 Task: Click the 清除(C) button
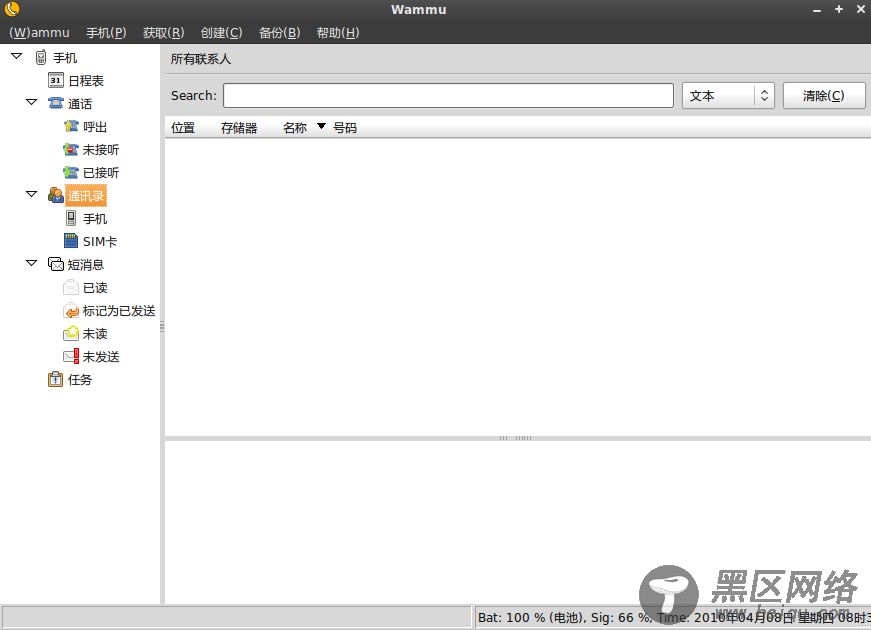pyautogui.click(x=824, y=96)
